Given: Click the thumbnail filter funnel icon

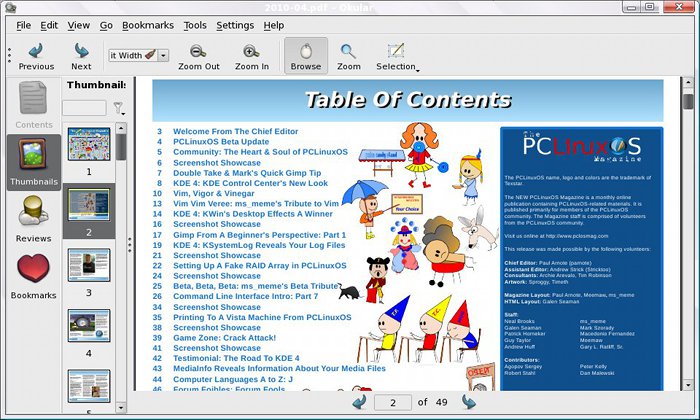Looking at the screenshot, I should 118,108.
